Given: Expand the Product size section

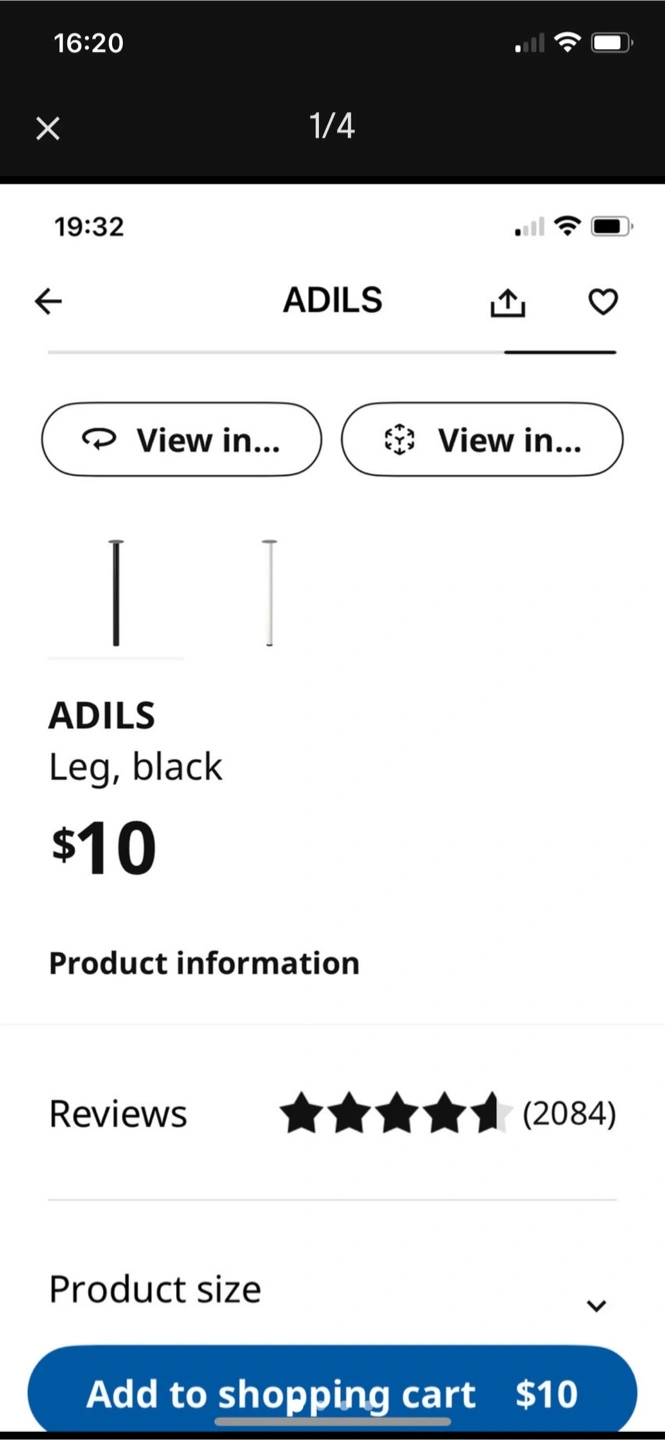Looking at the screenshot, I should [332, 1290].
